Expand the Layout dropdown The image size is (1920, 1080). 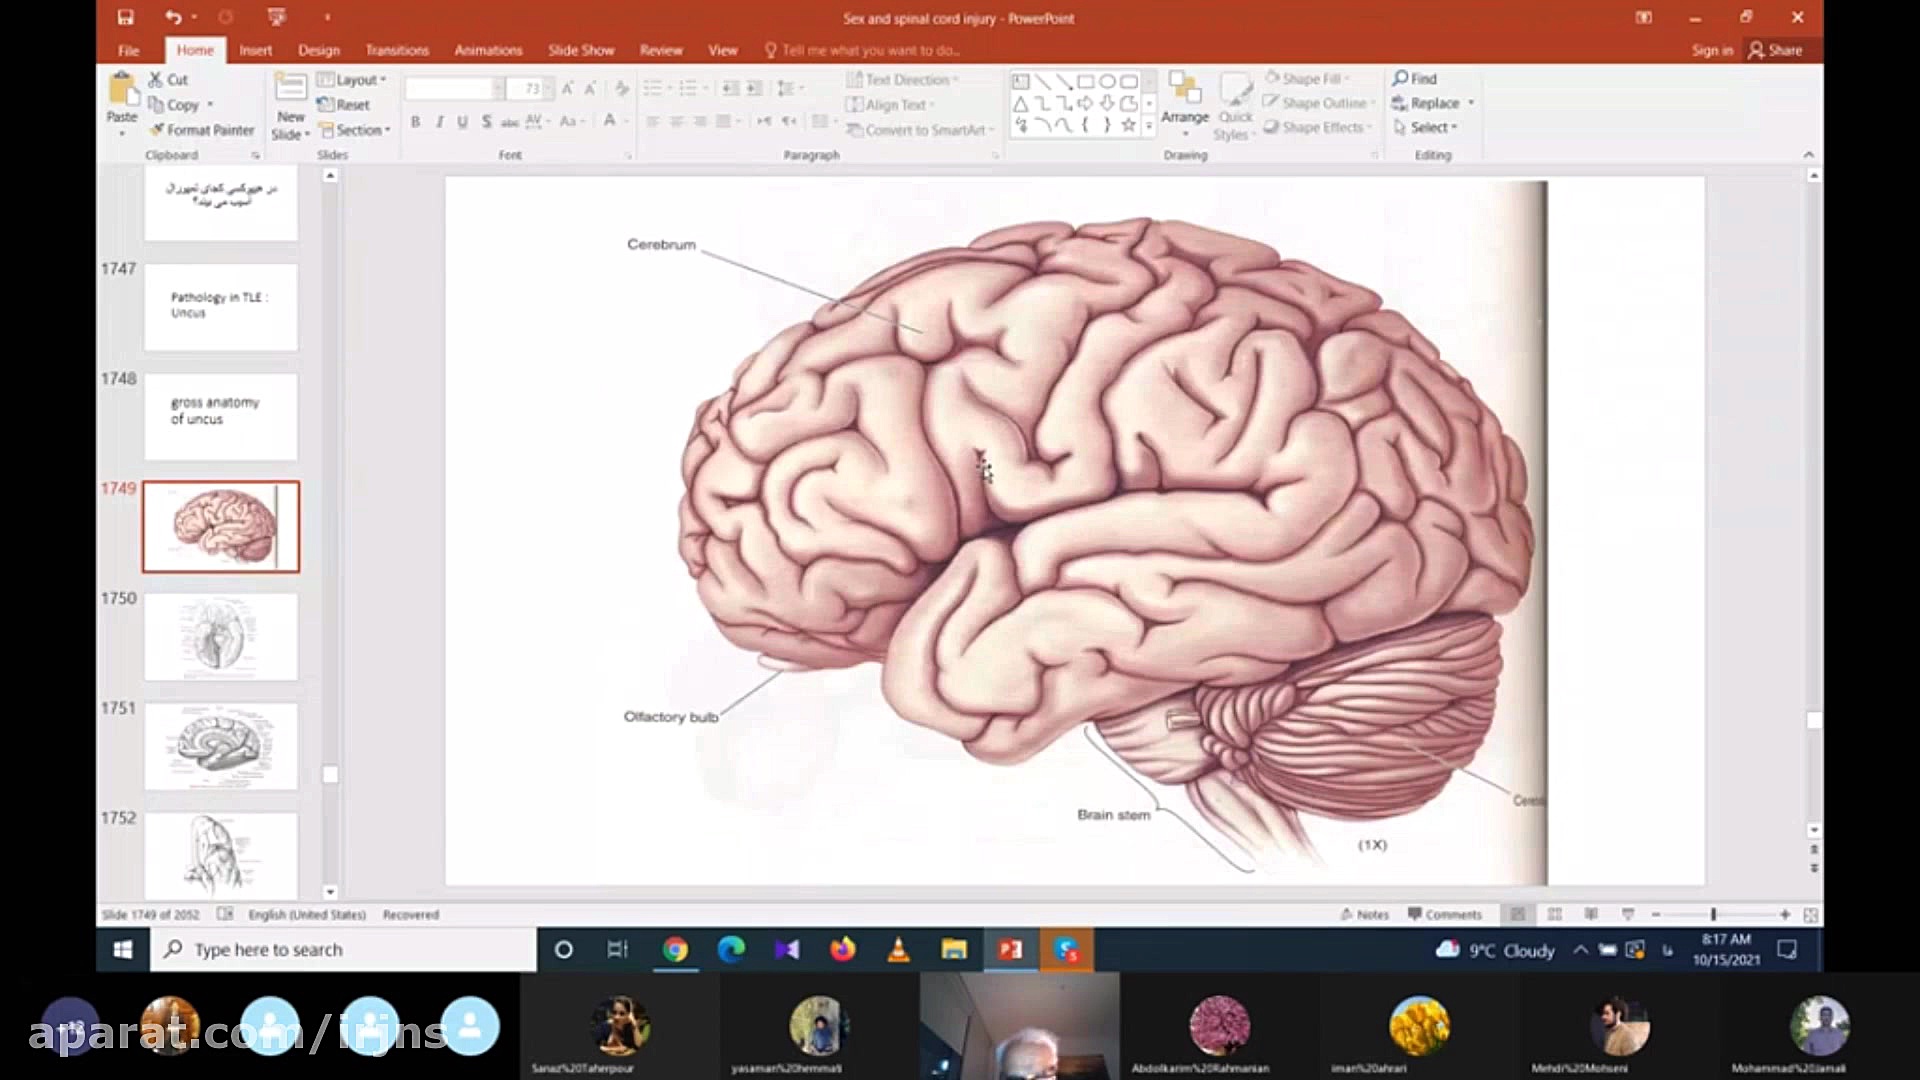[352, 80]
